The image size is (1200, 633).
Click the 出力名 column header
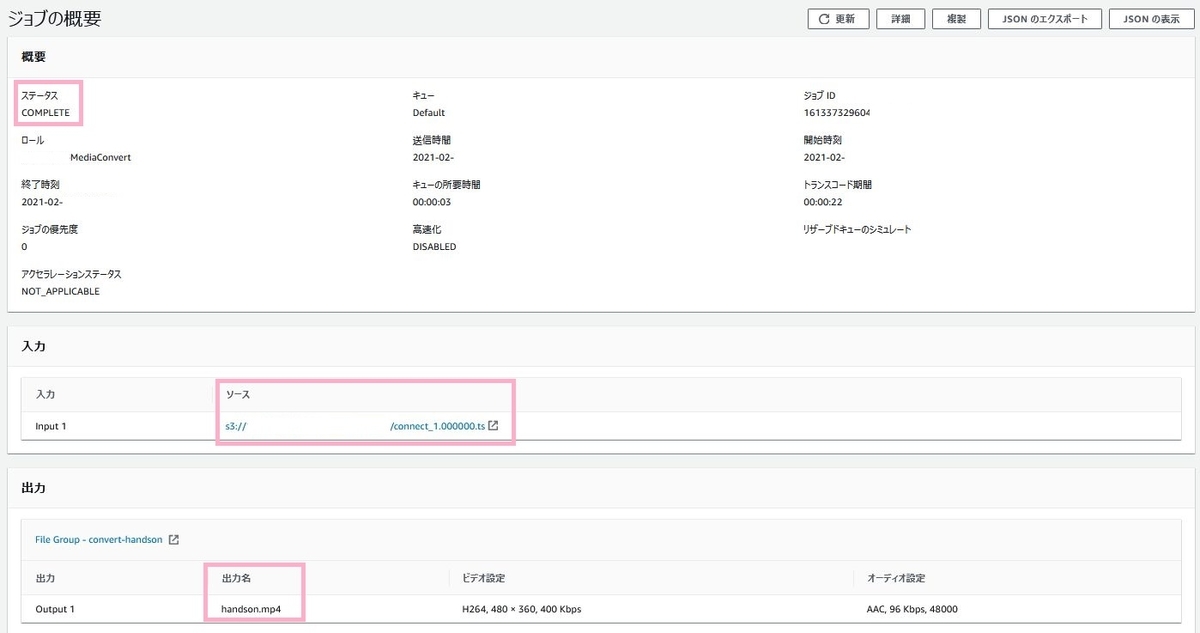[237, 578]
